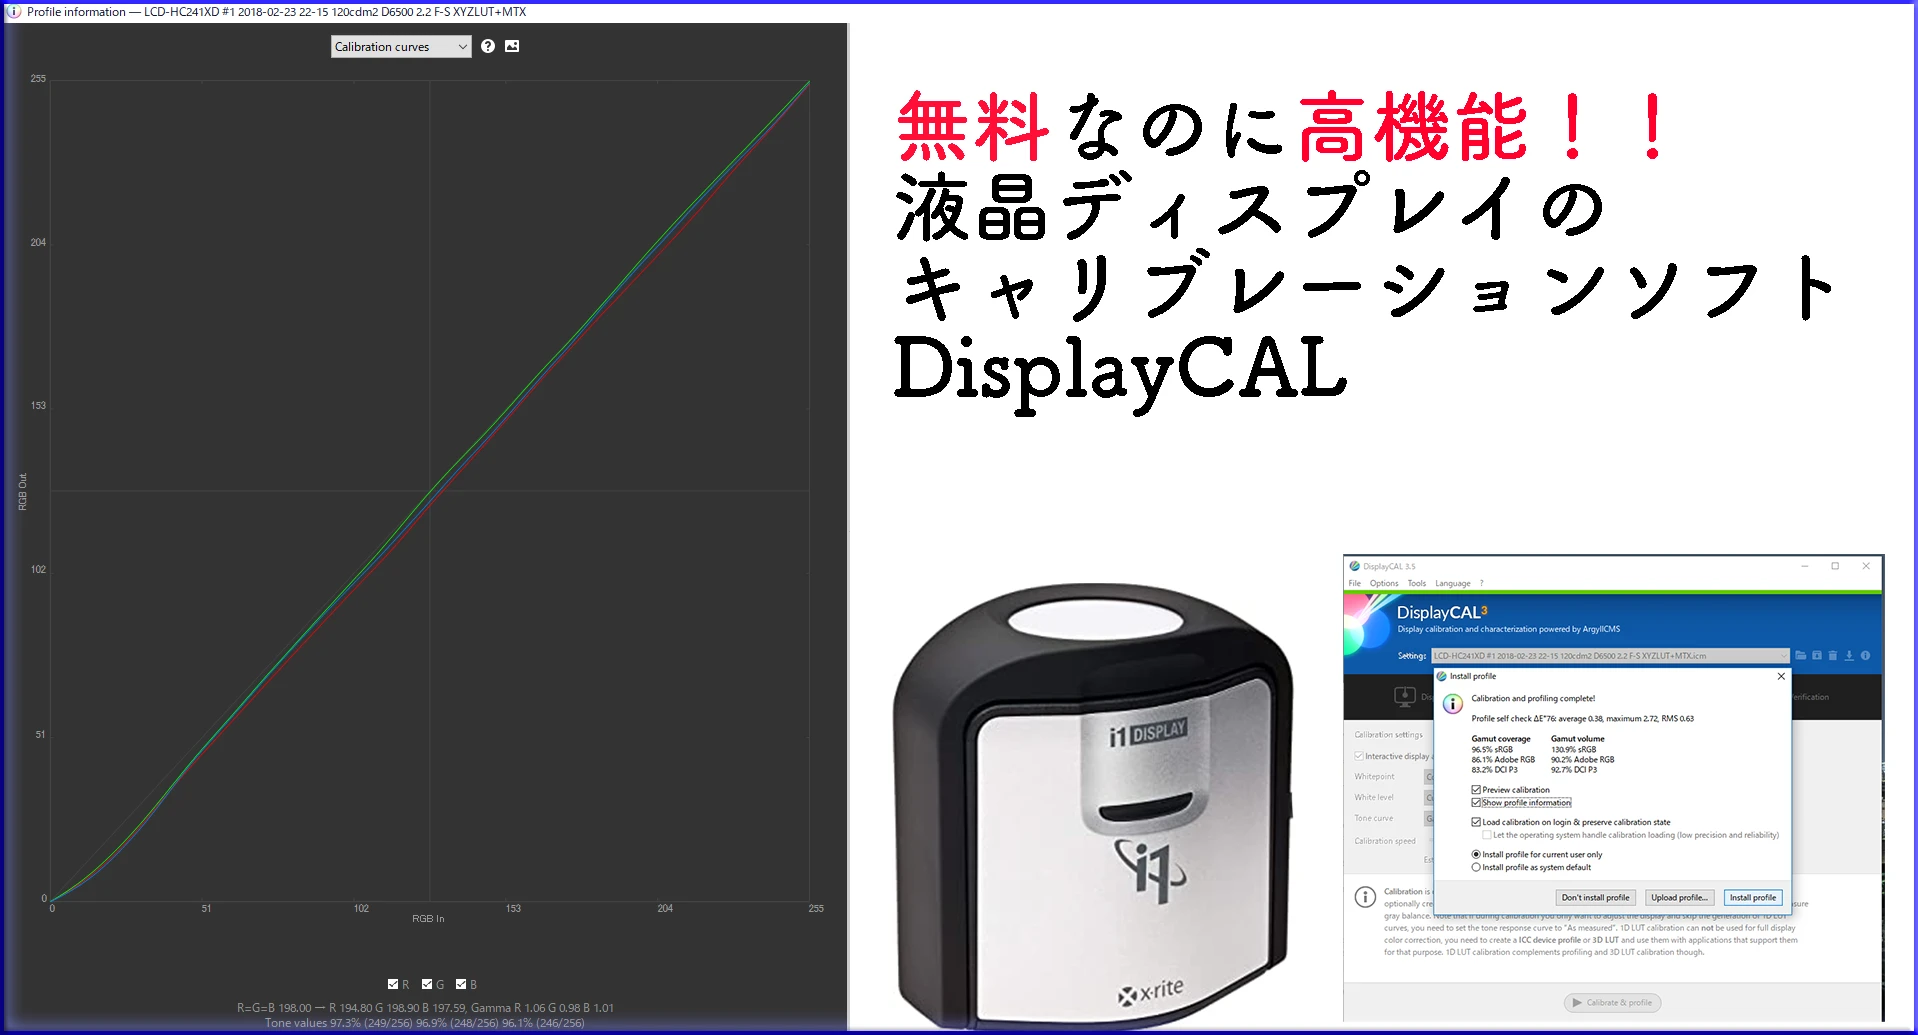The width and height of the screenshot is (1918, 1035).
Task: Open the ? help menu in DisplayCAL
Action: 1482,583
